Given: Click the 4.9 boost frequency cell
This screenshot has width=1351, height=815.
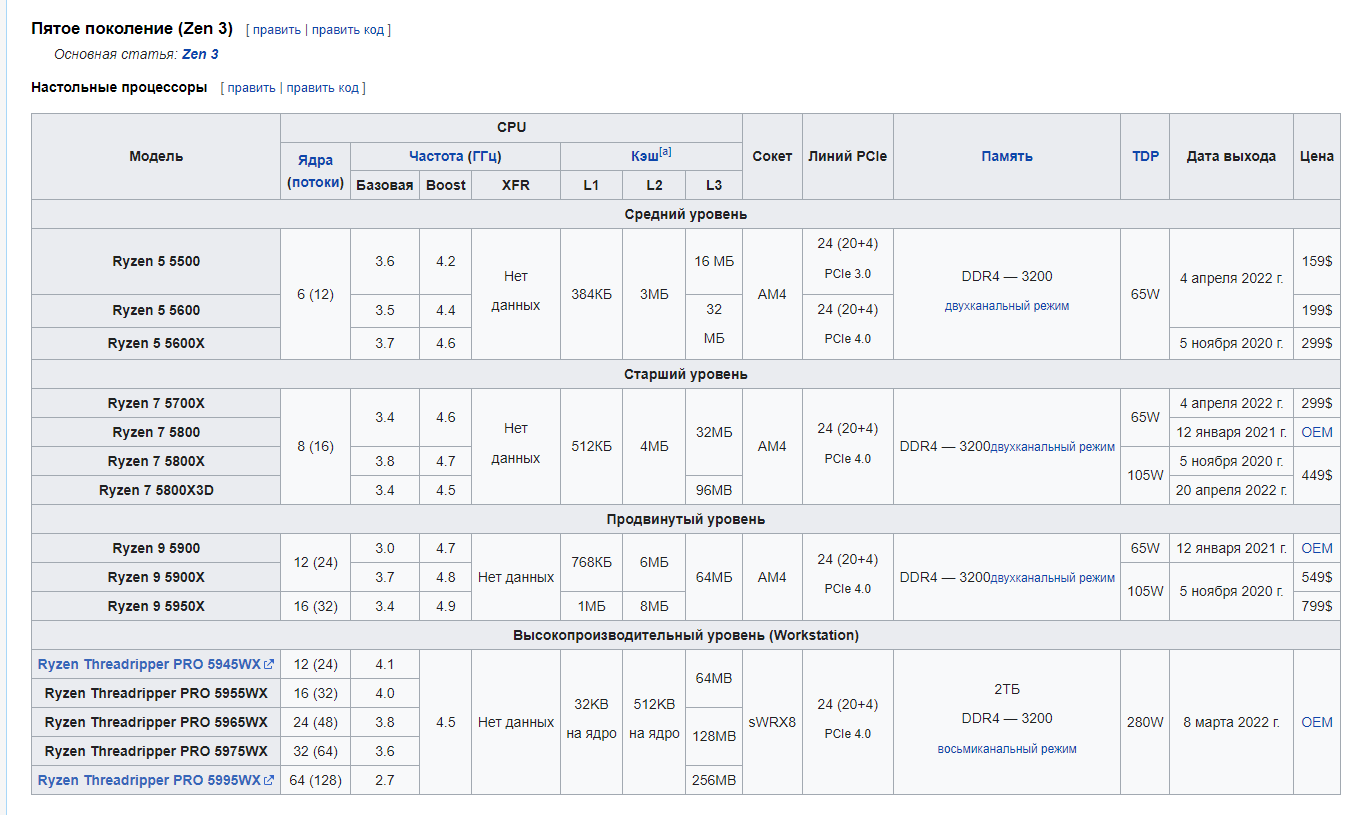Looking at the screenshot, I should [445, 606].
